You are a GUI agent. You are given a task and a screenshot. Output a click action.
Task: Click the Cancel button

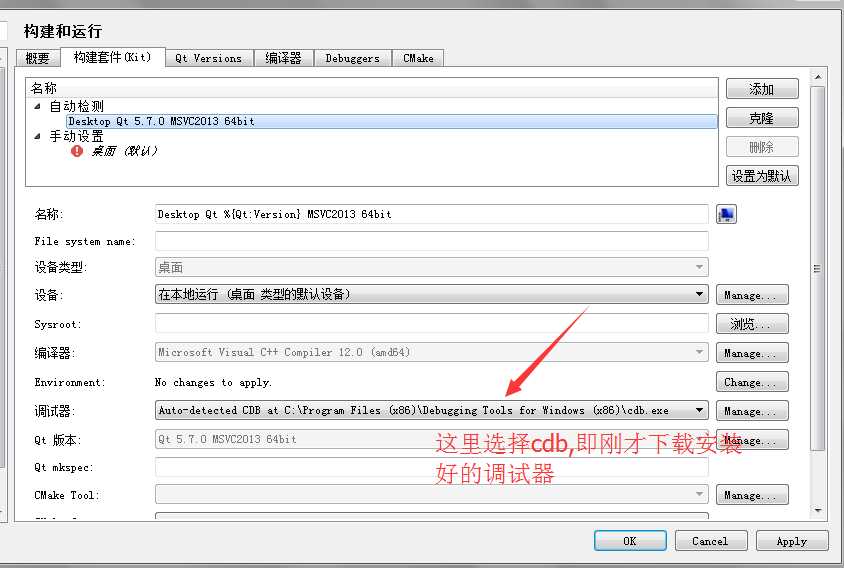pyautogui.click(x=711, y=541)
